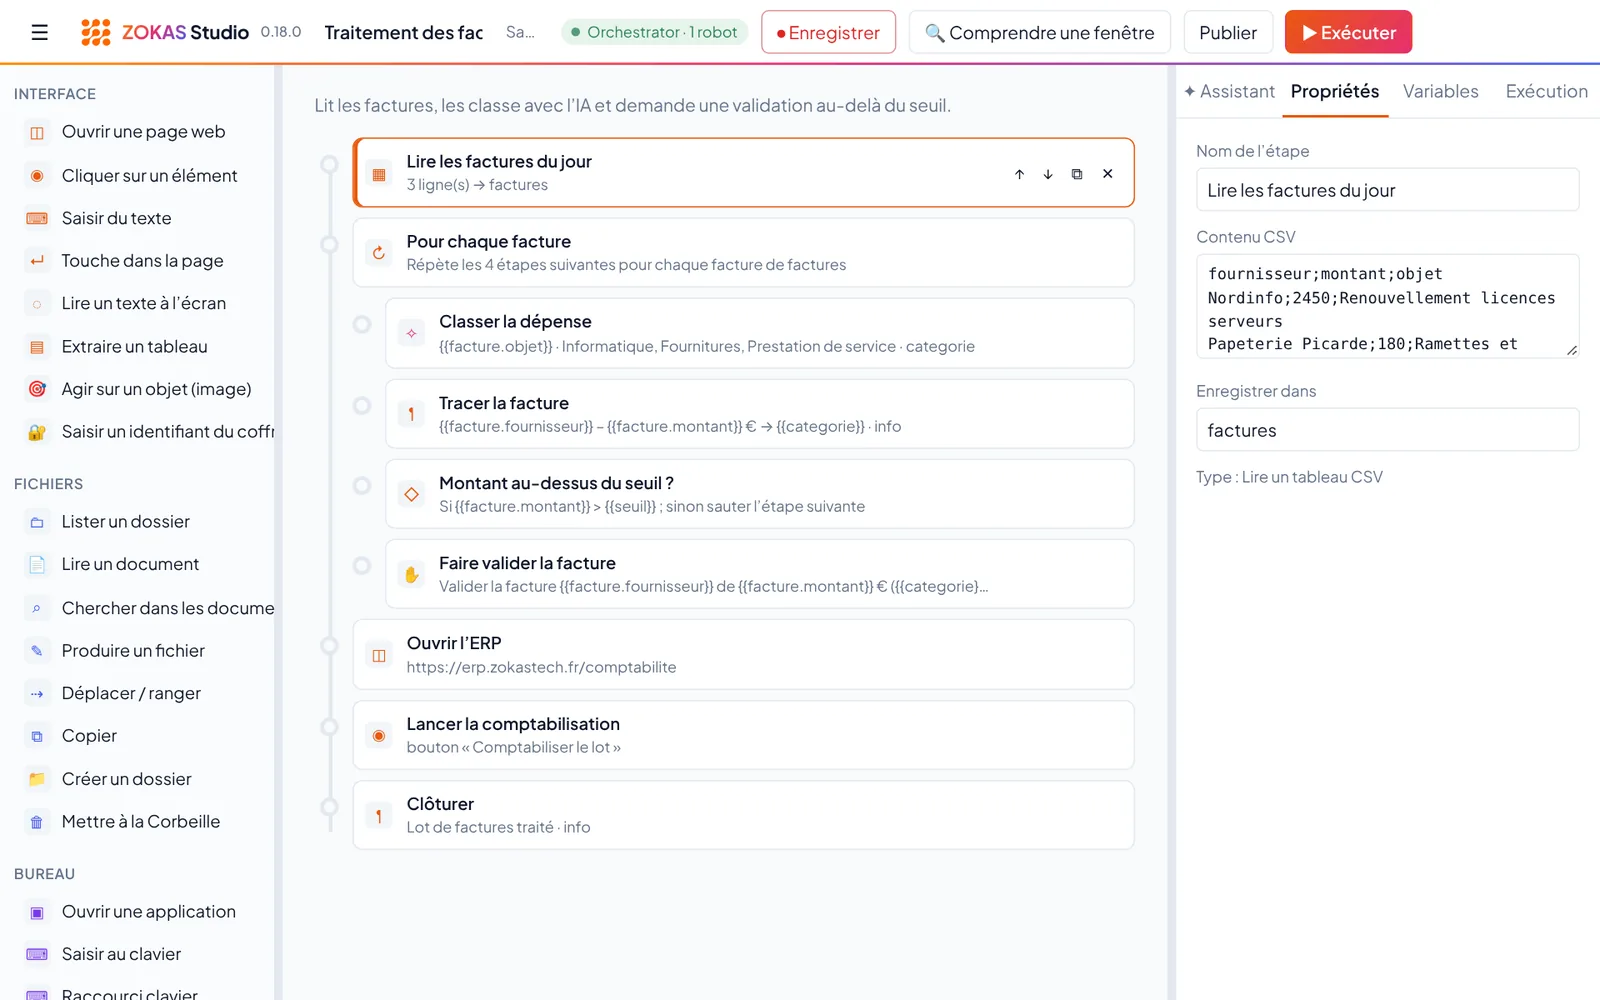Select the Montant au-dessus du seuil step
This screenshot has width=1600, height=1000.
tap(759, 494)
